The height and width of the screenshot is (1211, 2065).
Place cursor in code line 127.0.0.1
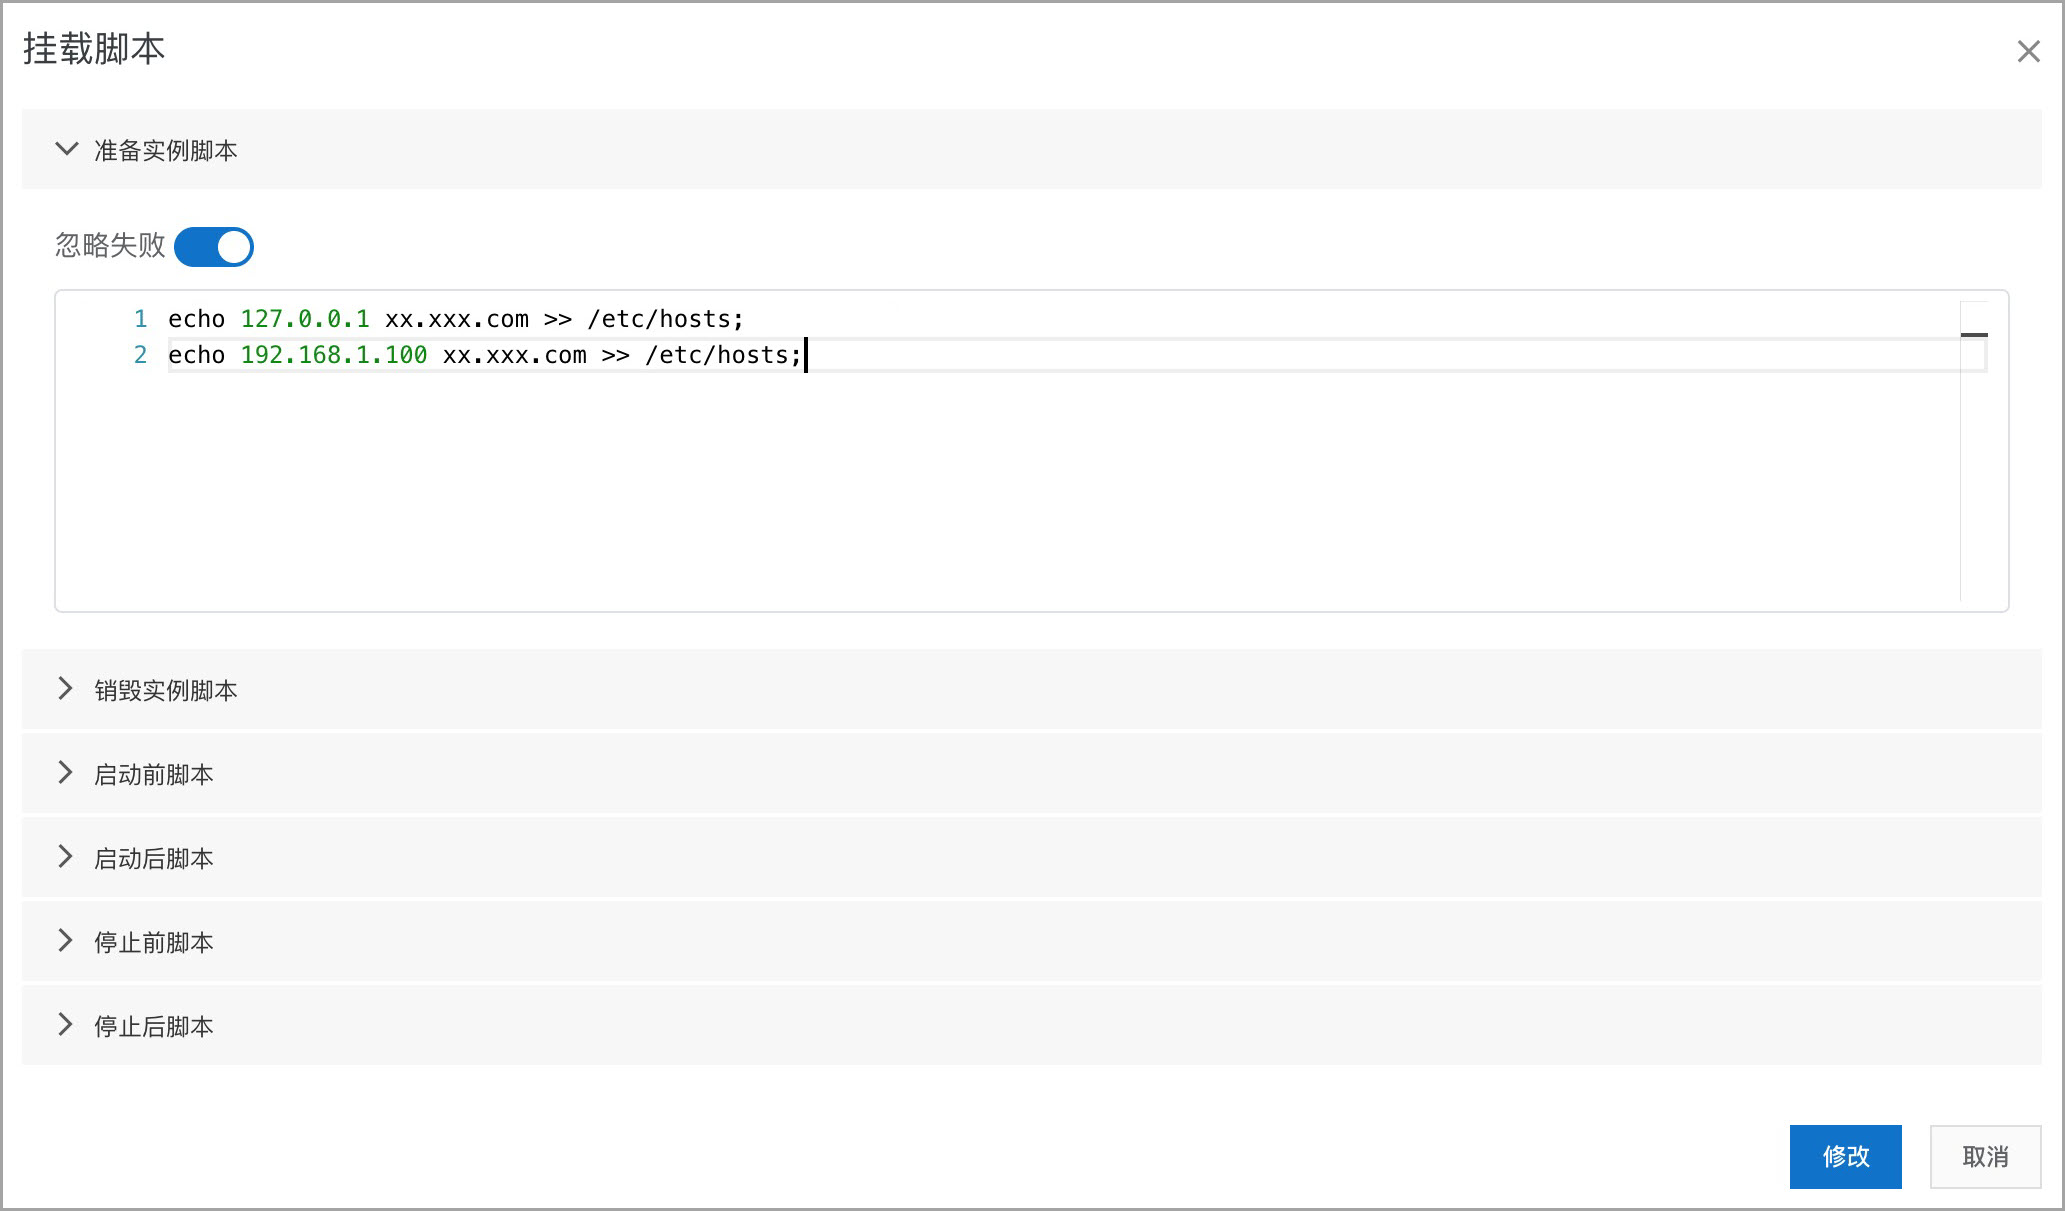pyautogui.click(x=305, y=319)
